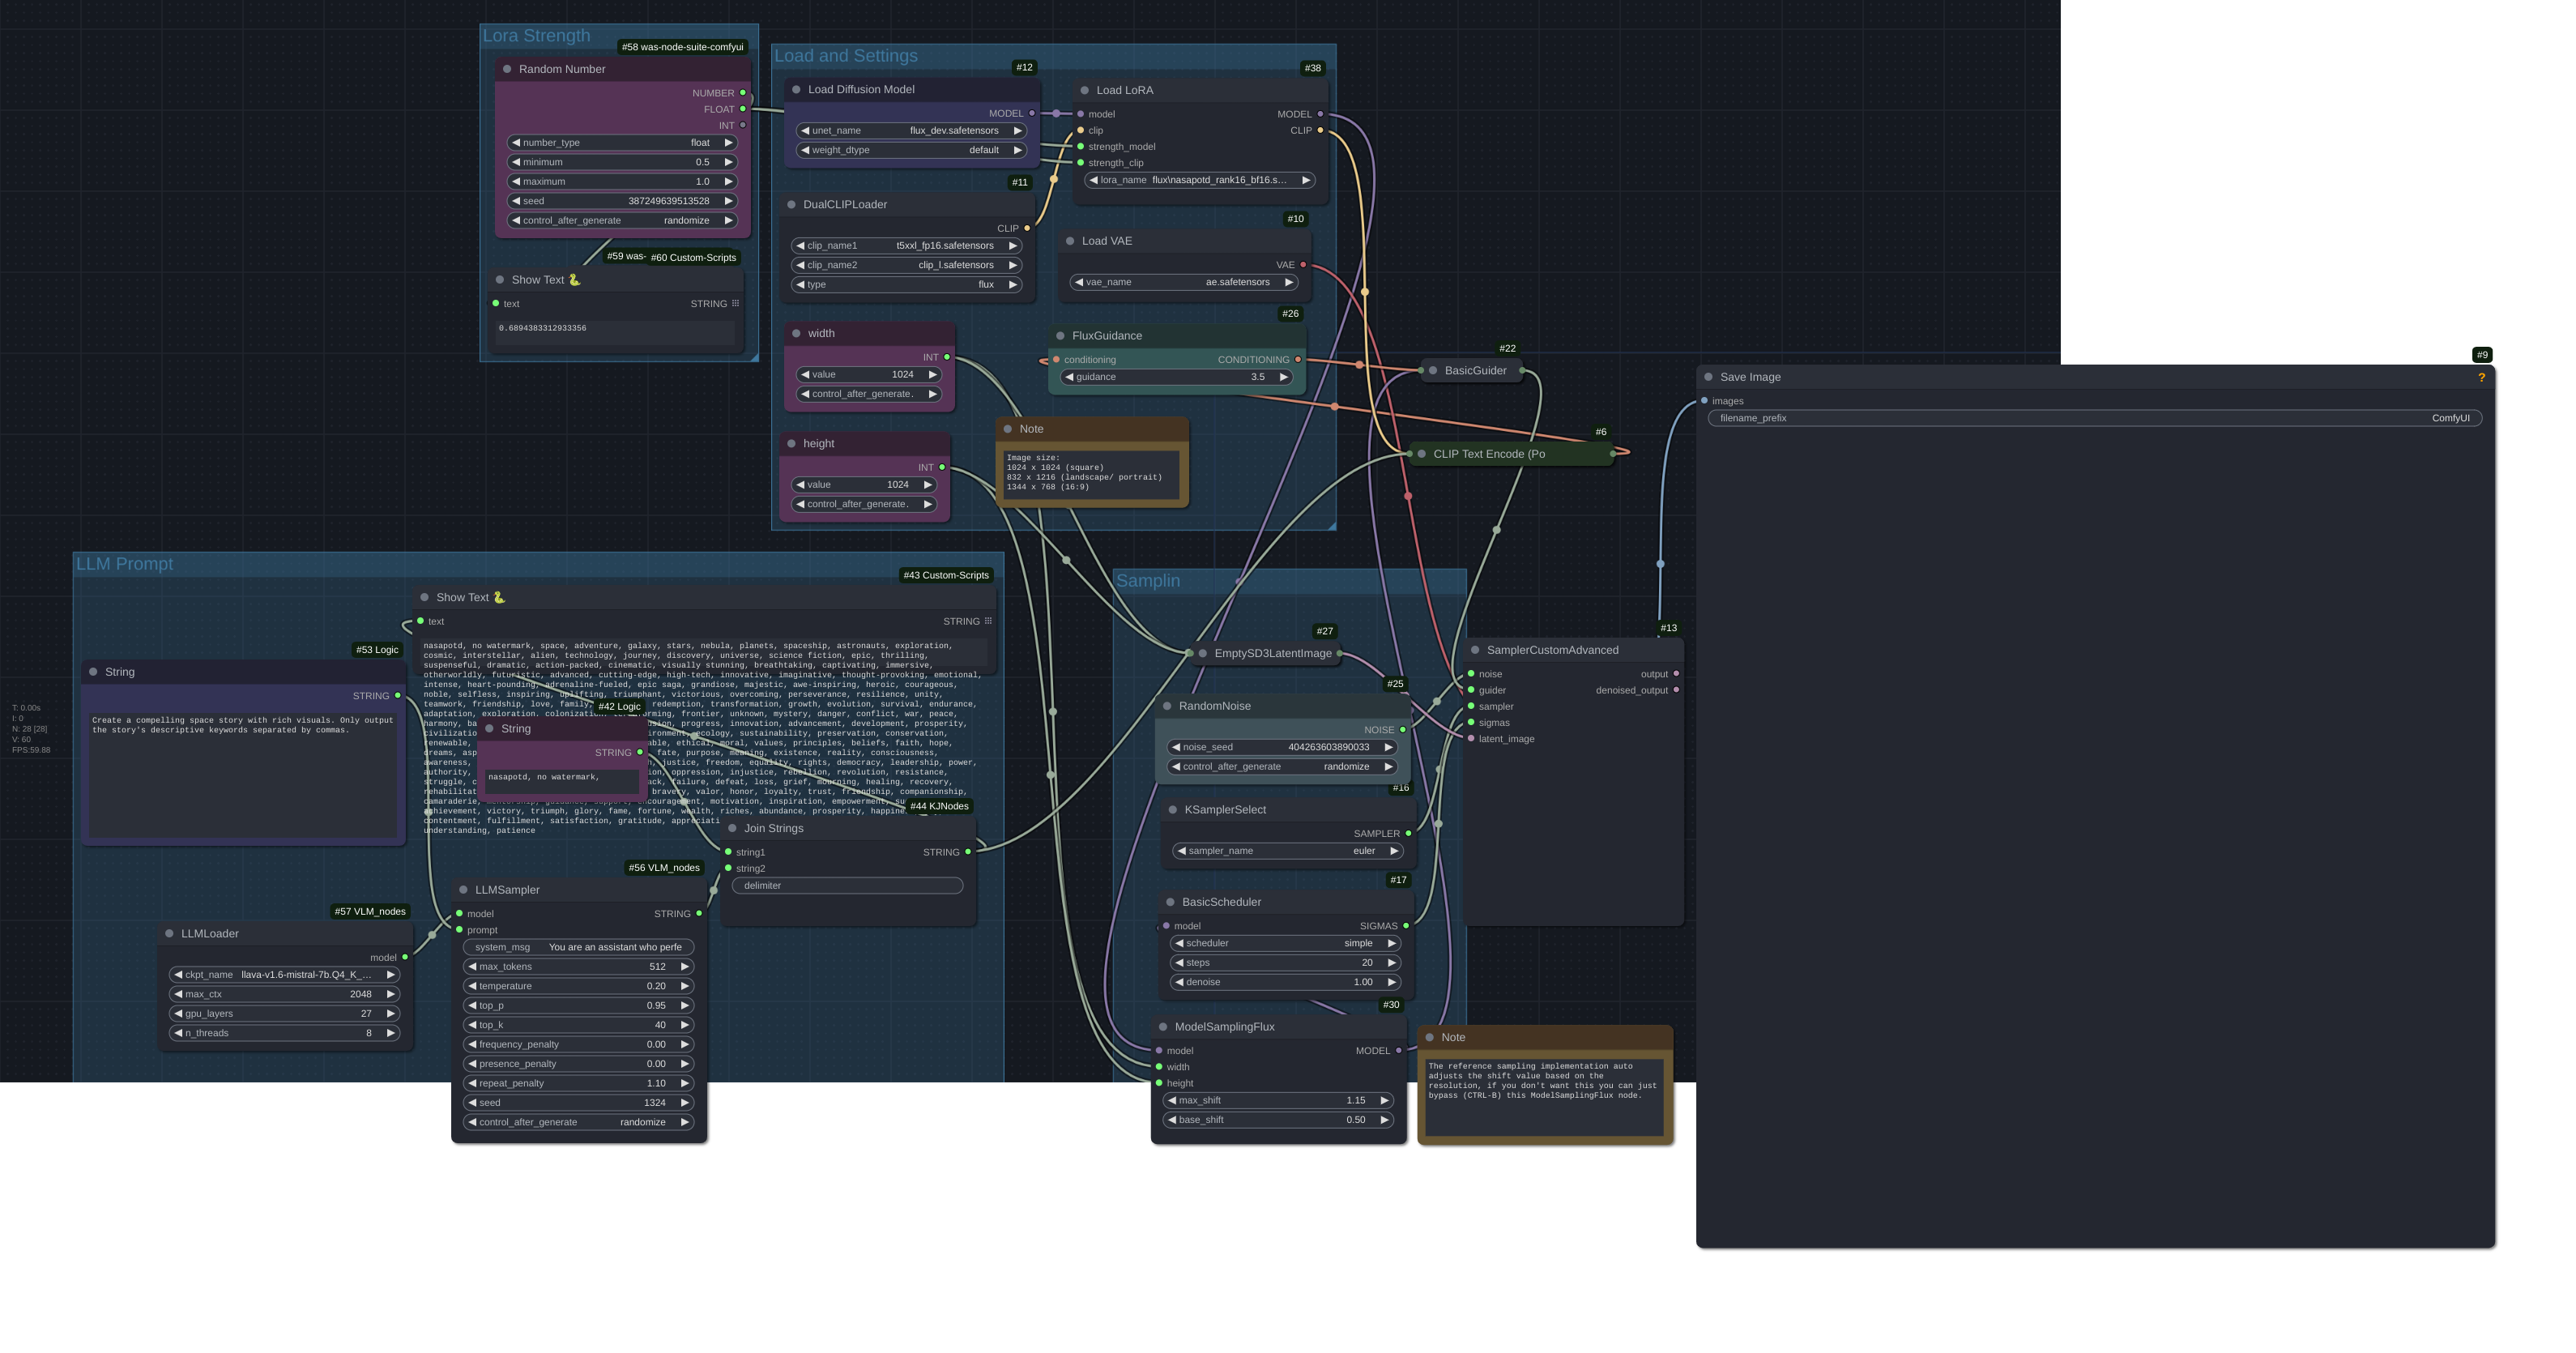
Task: Open the DualCLIPLoader type dropdown showing flux
Action: [x=906, y=285]
